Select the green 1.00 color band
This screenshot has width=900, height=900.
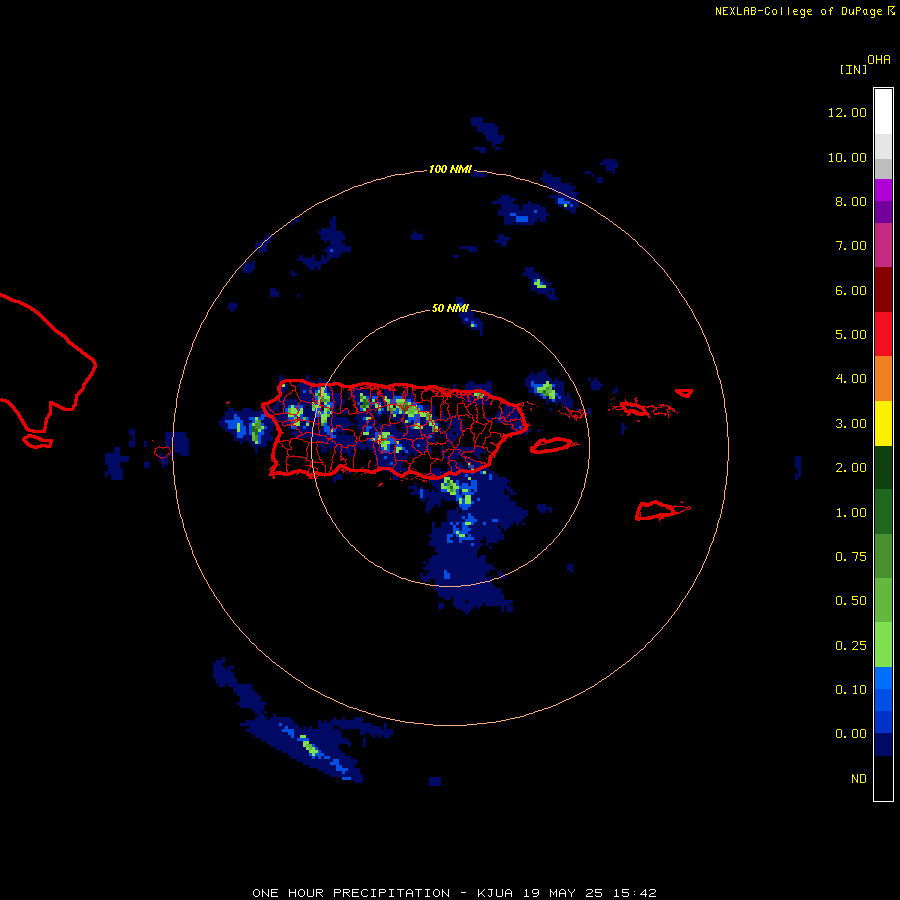(x=883, y=512)
